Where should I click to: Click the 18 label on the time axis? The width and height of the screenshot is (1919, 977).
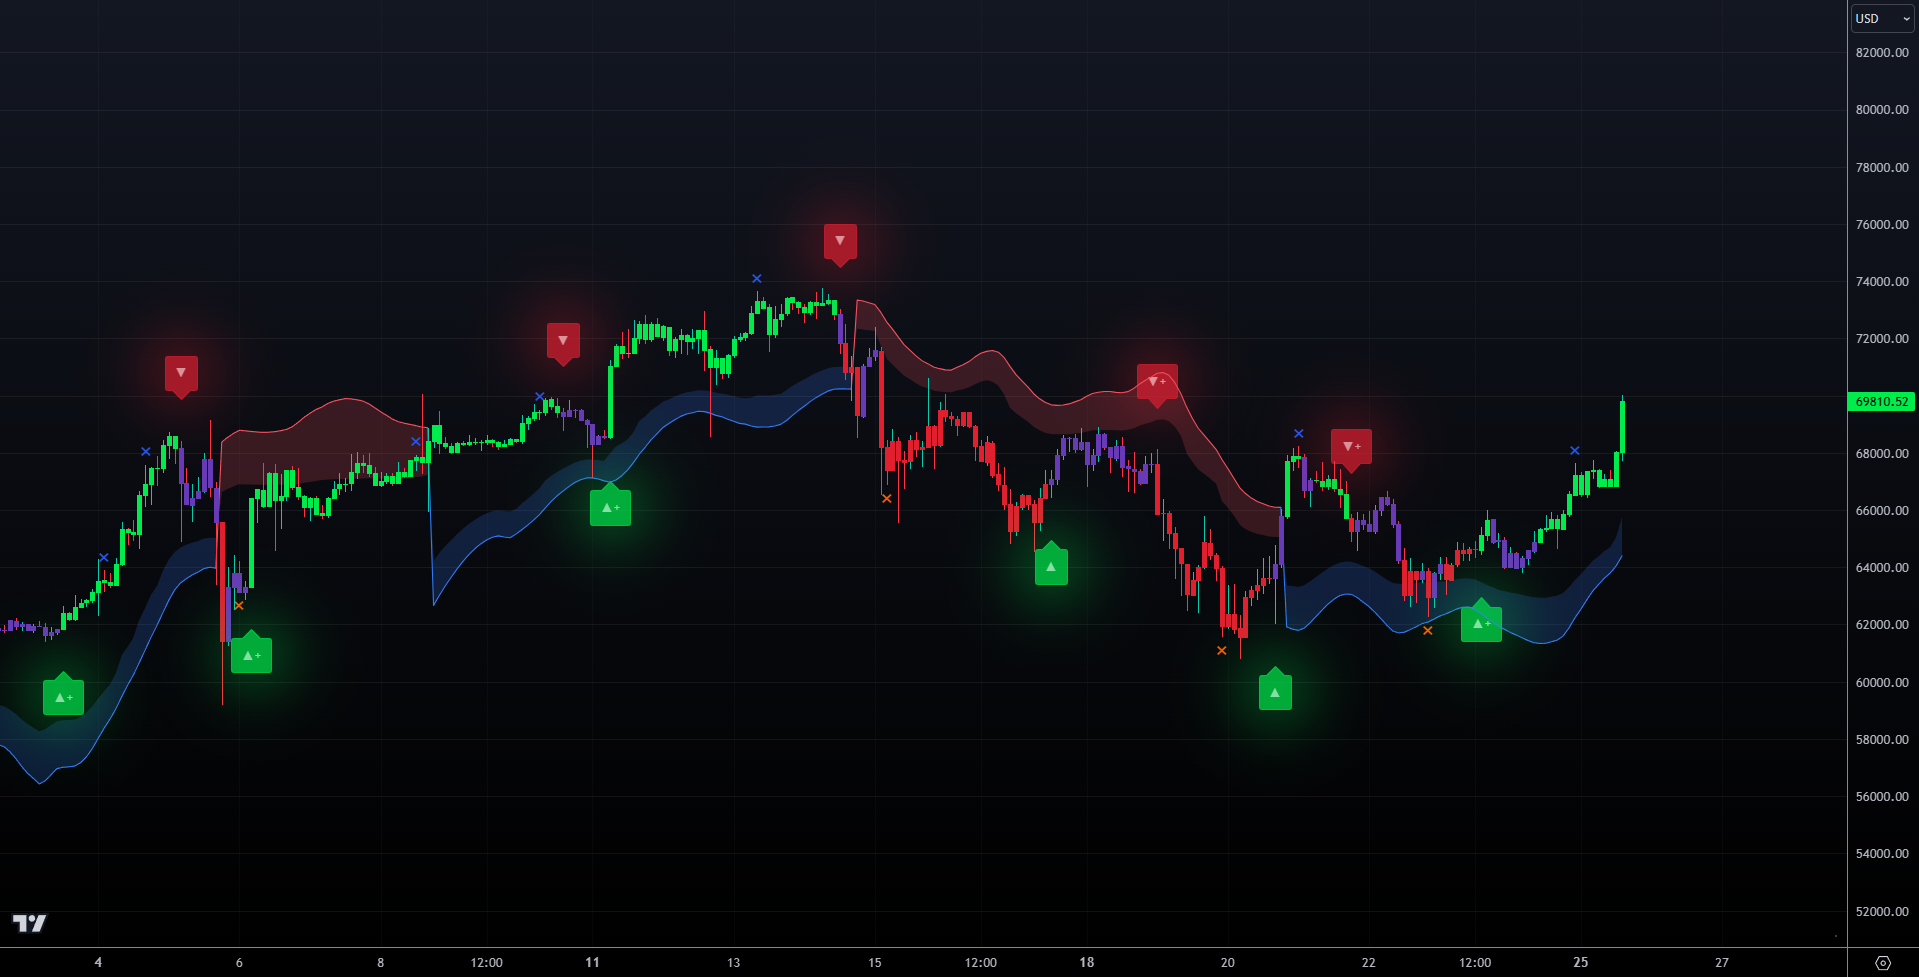[1086, 962]
